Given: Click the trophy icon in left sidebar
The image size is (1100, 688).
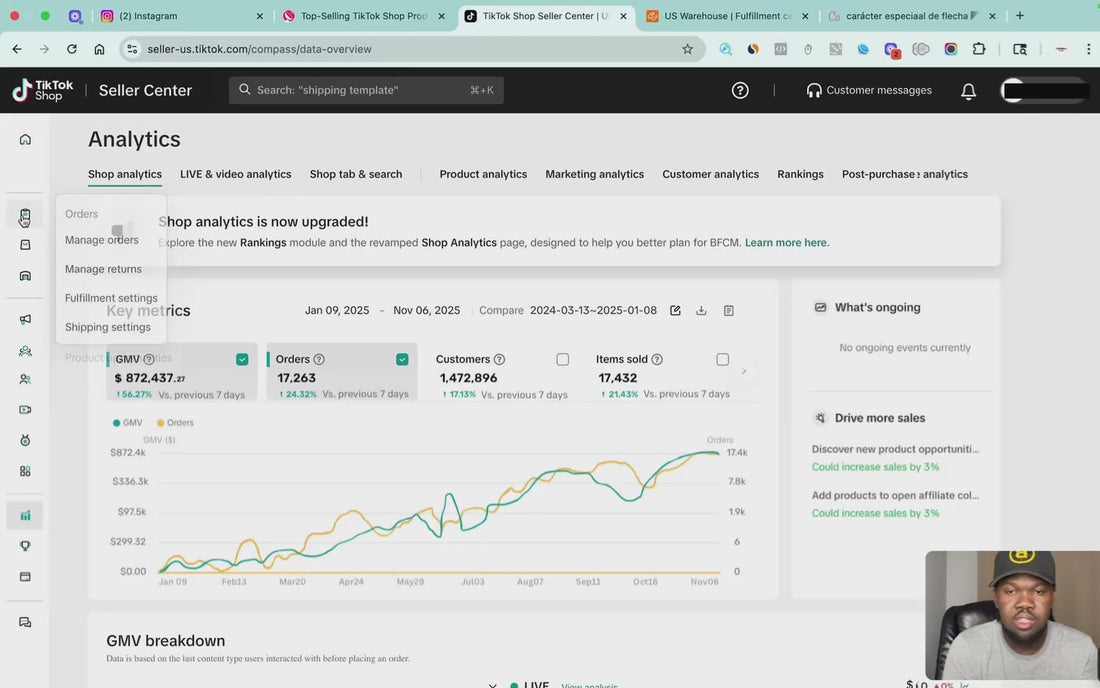Looking at the screenshot, I should click(25, 546).
